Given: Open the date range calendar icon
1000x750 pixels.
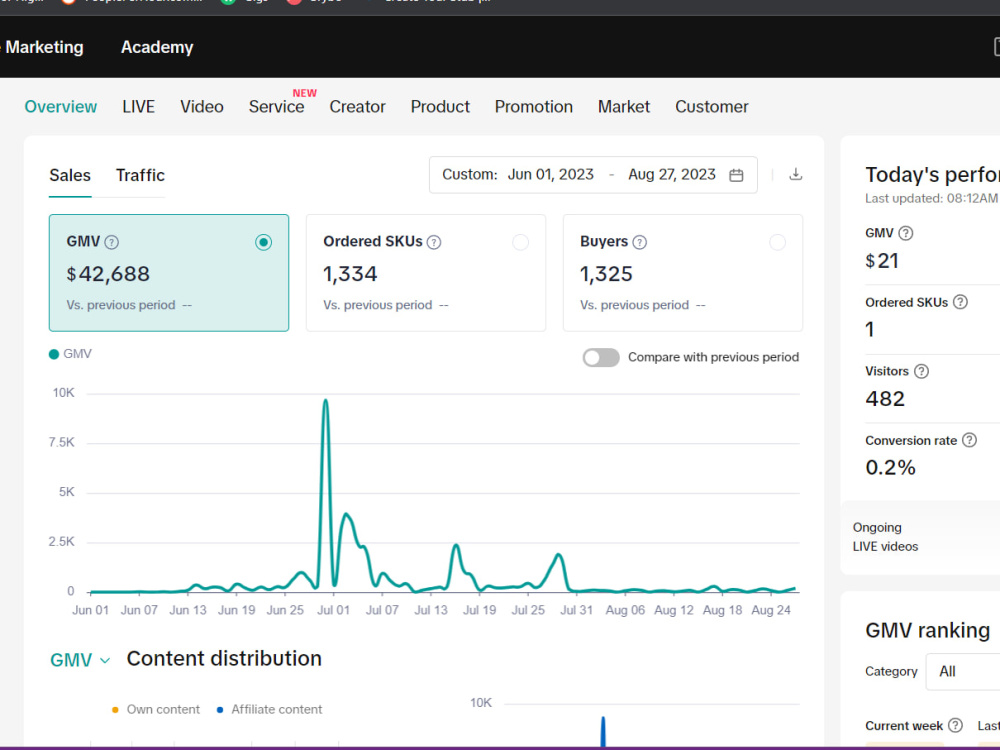Looking at the screenshot, I should (736, 175).
